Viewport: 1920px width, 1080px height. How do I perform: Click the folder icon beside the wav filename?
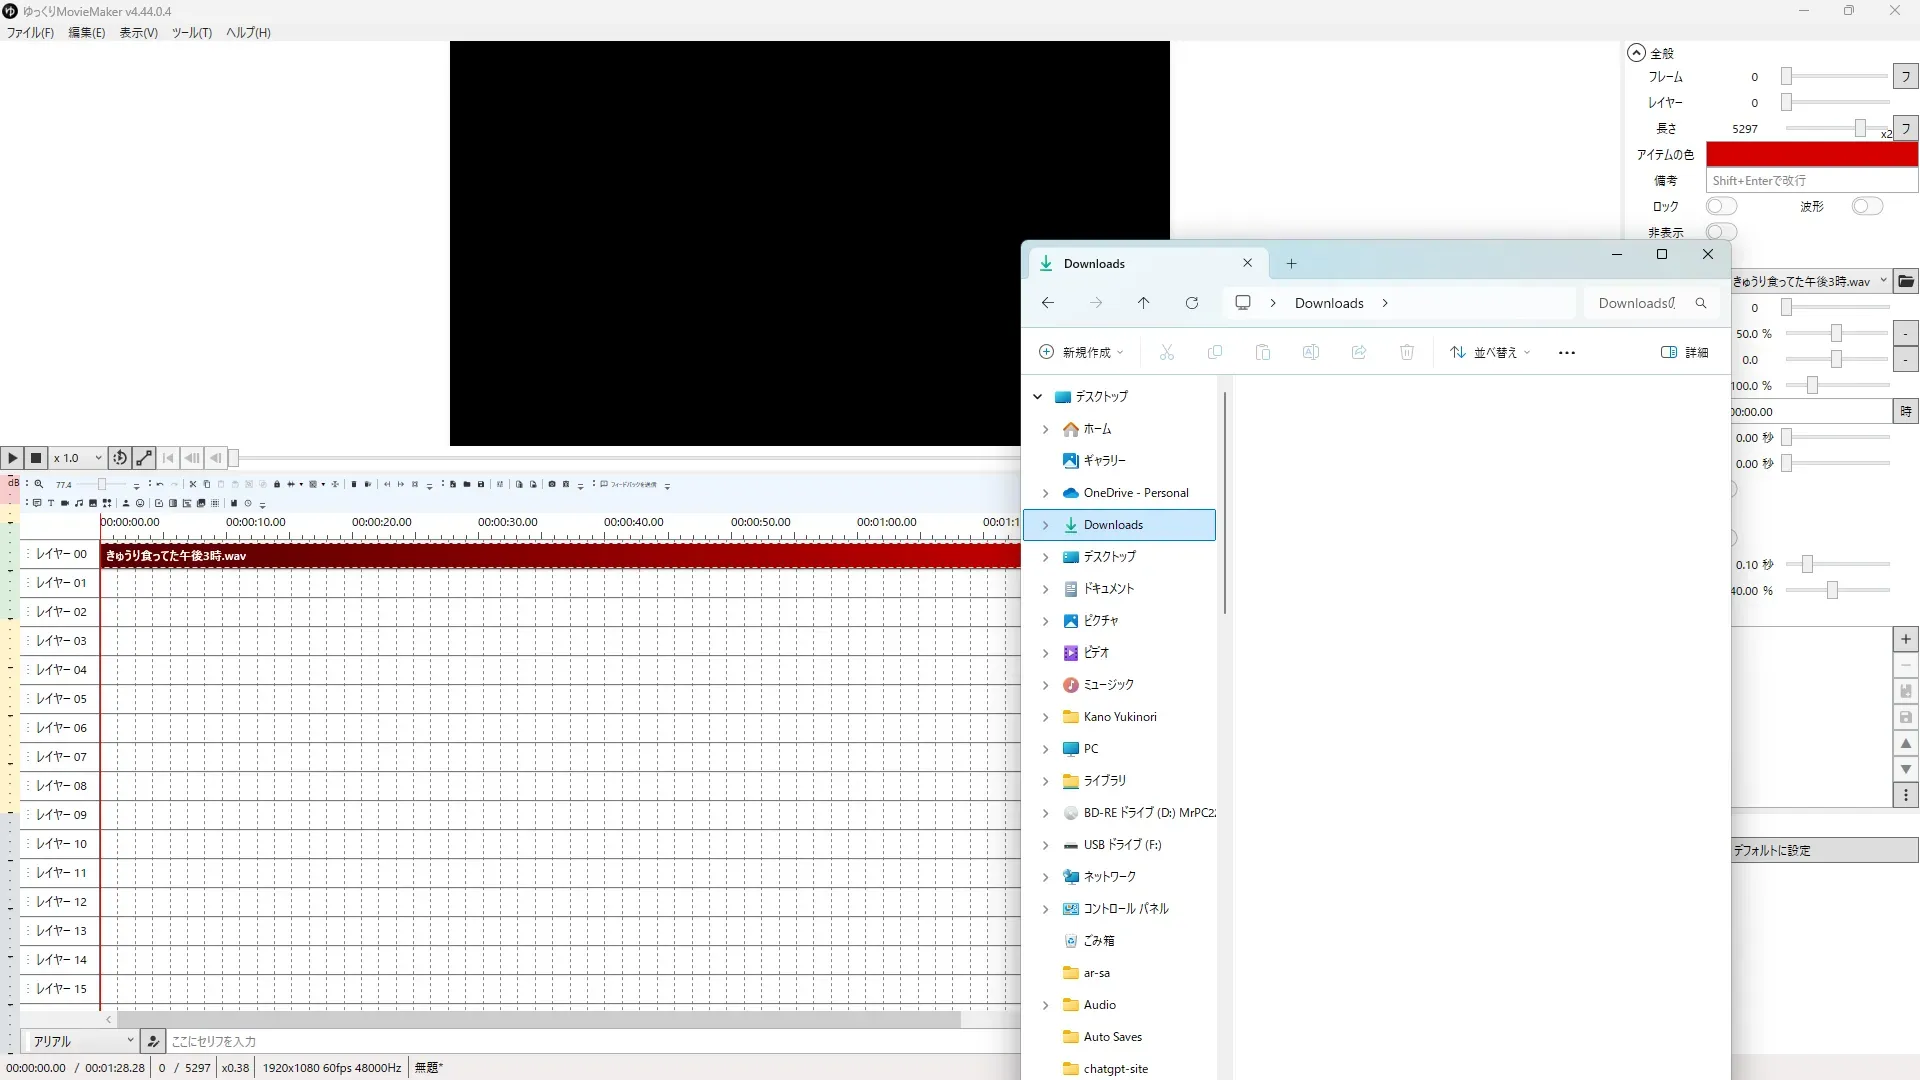tap(1906, 281)
